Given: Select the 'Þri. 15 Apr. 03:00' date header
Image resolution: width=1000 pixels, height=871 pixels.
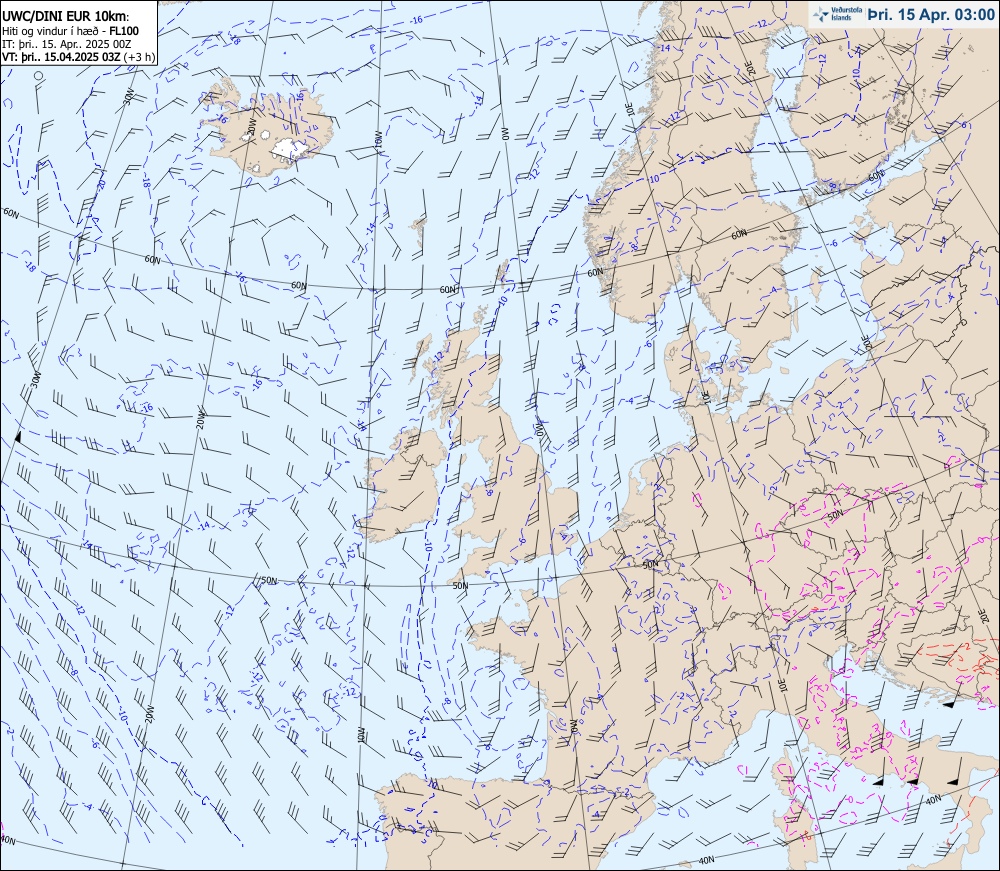Looking at the screenshot, I should [930, 15].
